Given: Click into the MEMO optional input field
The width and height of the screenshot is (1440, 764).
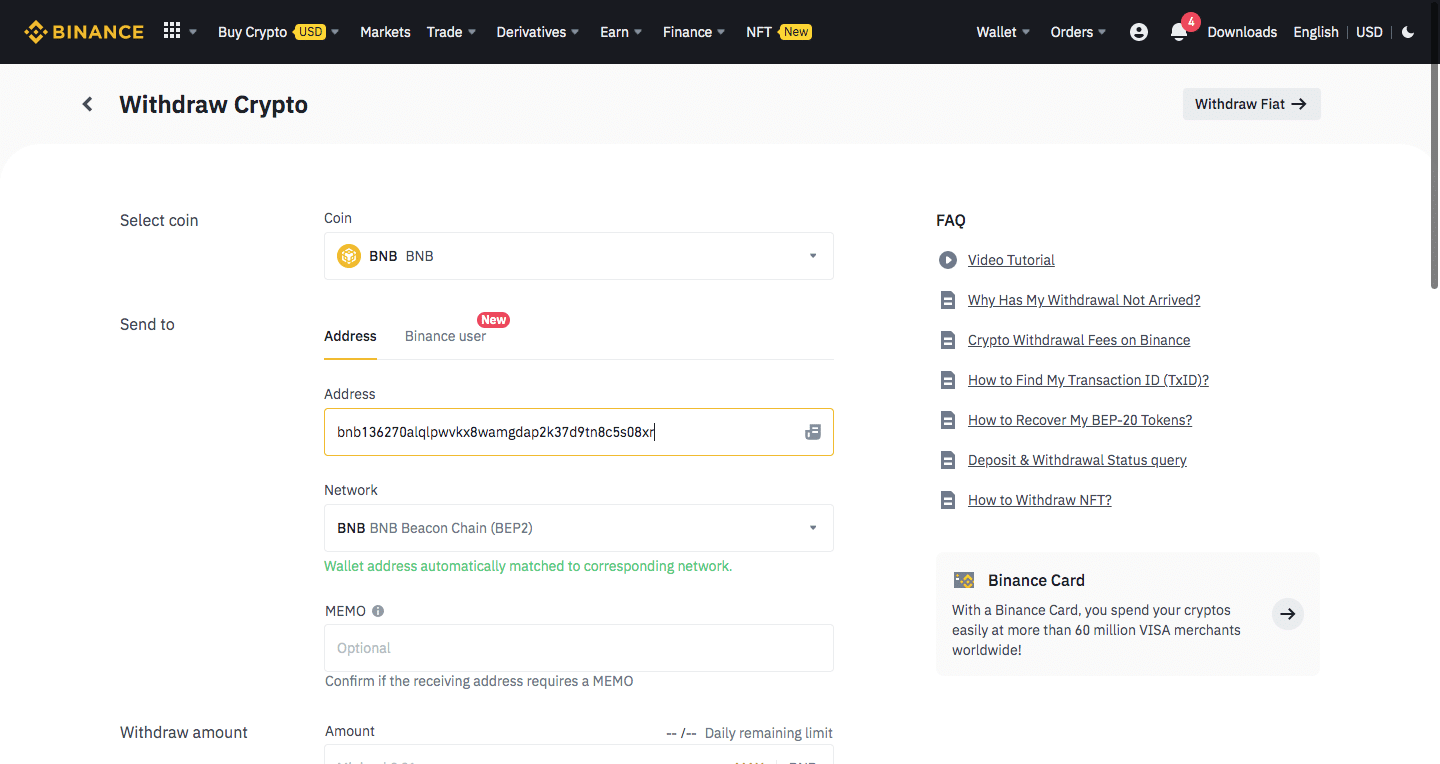Looking at the screenshot, I should pos(579,648).
